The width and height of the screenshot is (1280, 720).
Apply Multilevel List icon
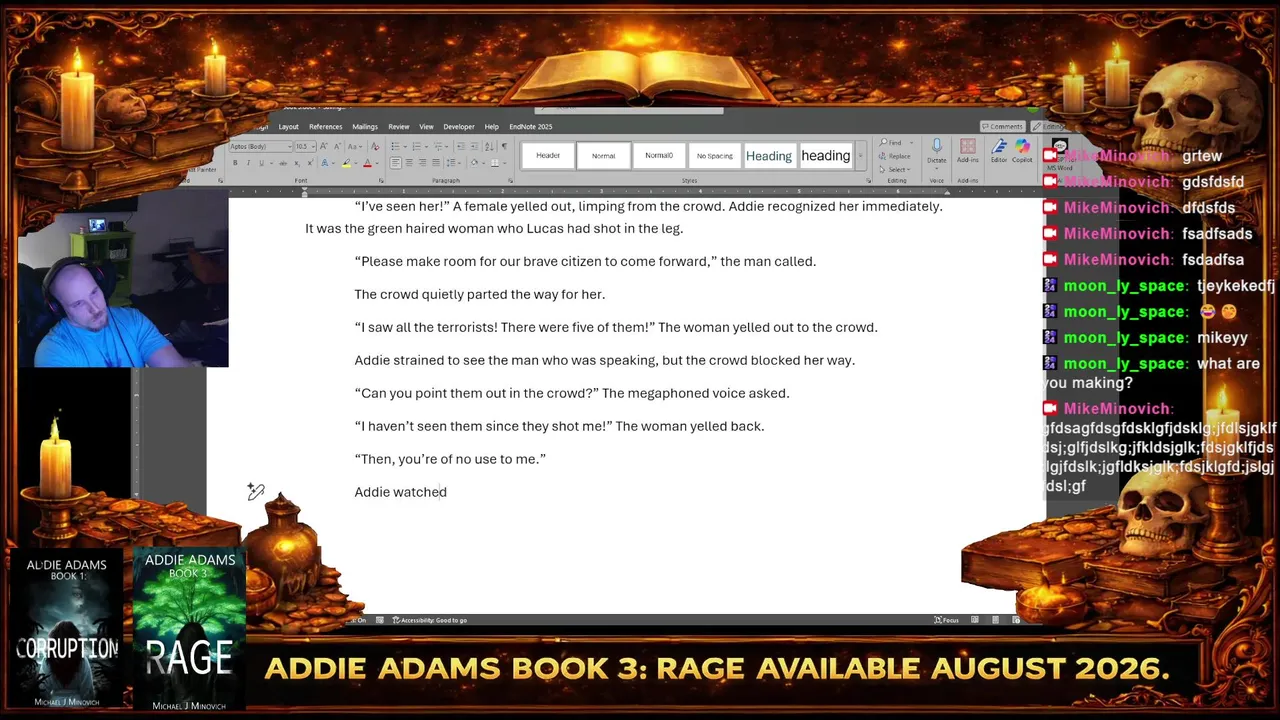438,146
